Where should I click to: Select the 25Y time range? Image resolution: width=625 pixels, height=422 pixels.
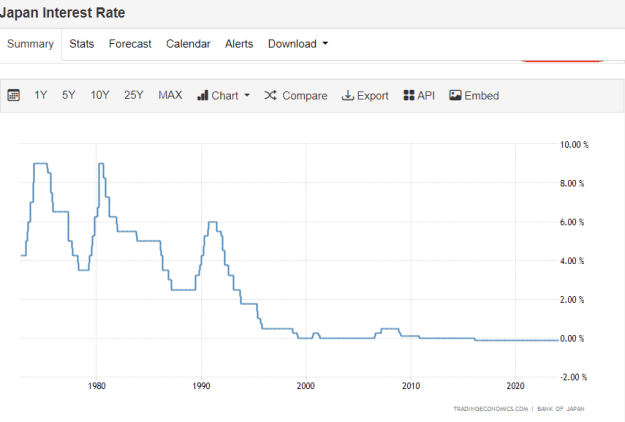[134, 95]
